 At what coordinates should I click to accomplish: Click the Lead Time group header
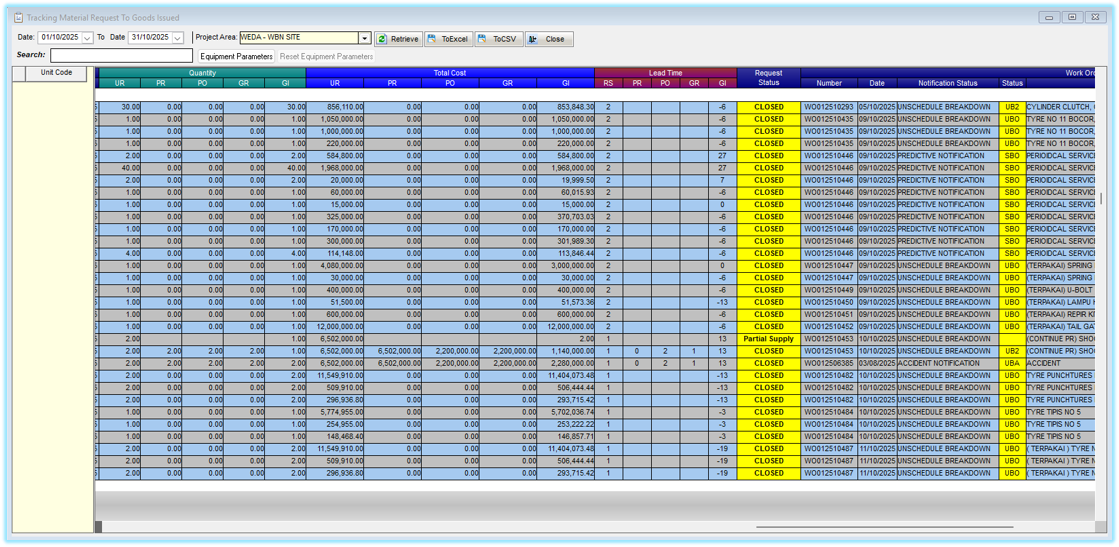(666, 73)
